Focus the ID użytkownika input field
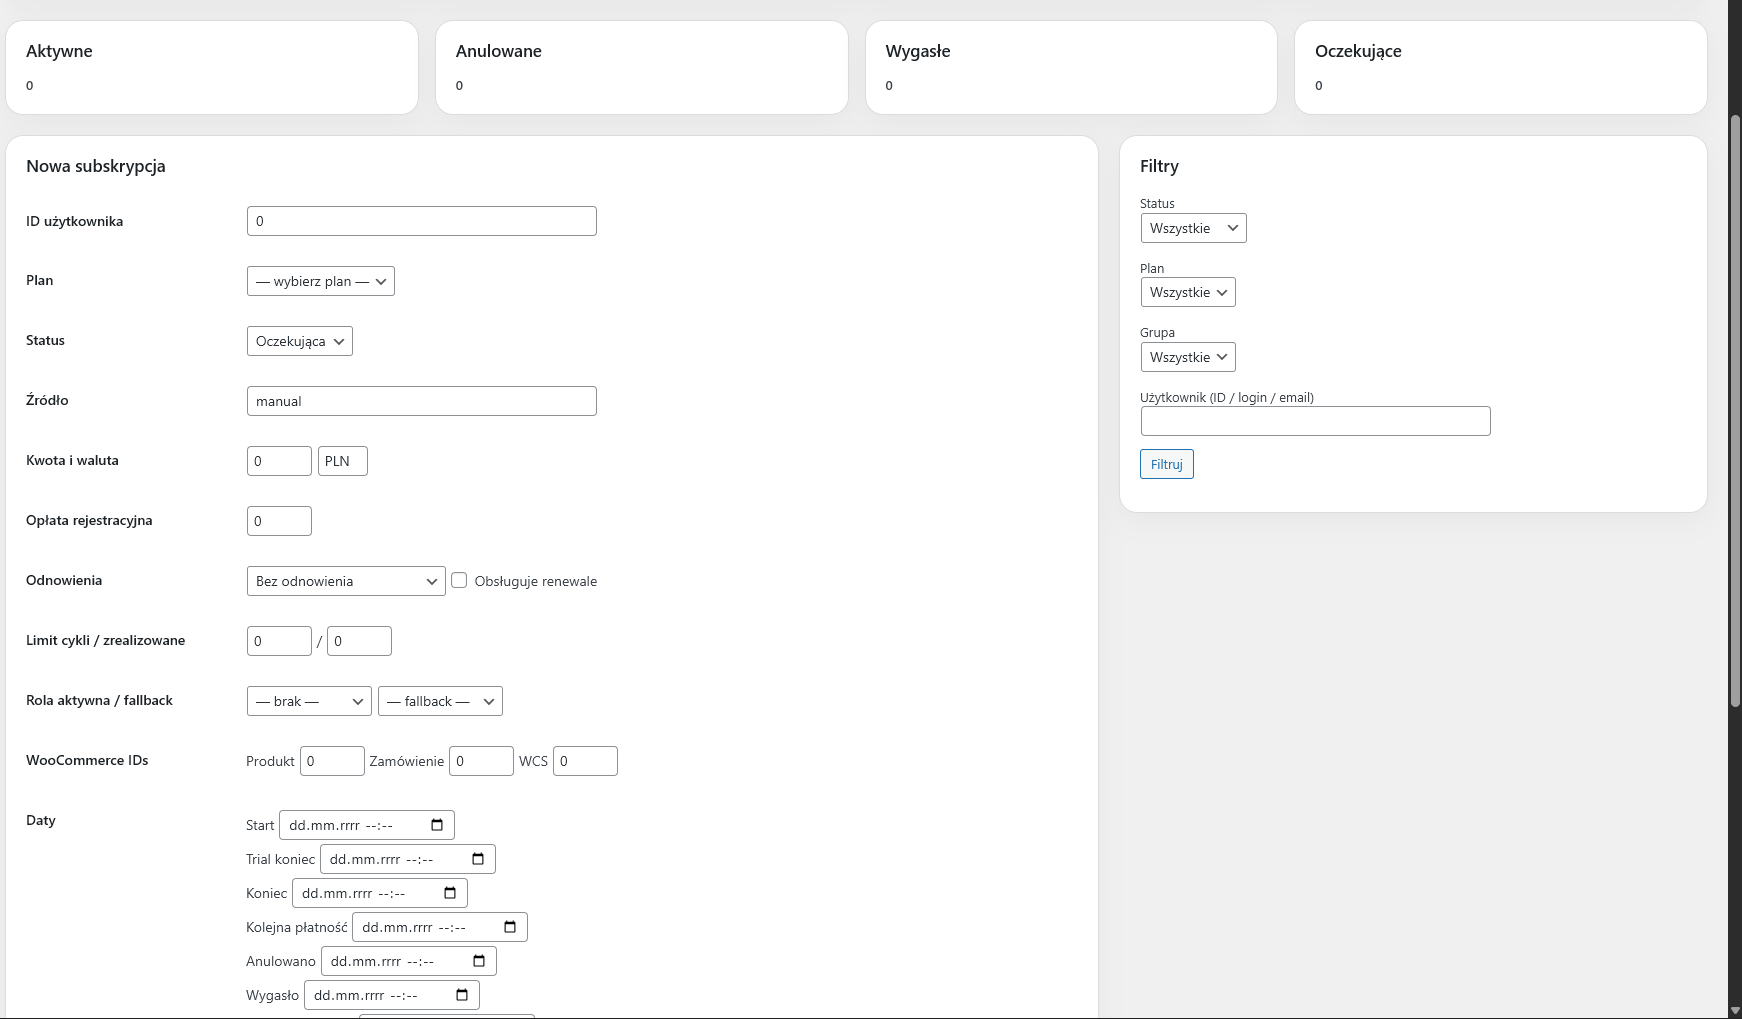The height and width of the screenshot is (1019, 1742). click(x=421, y=220)
